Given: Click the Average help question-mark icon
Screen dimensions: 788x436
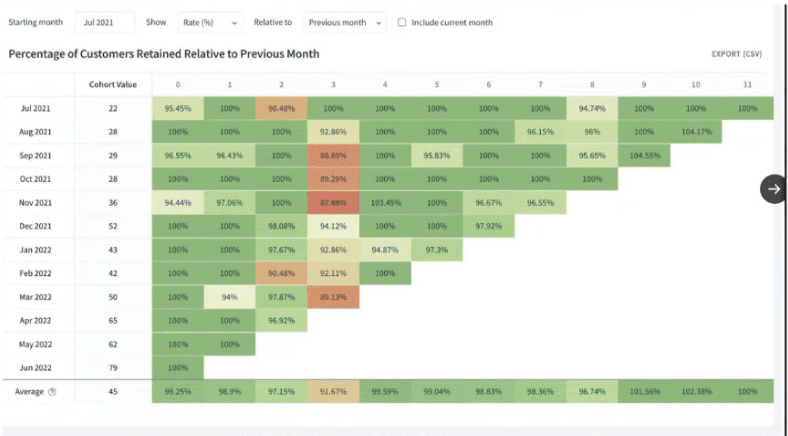Looking at the screenshot, I should [x=52, y=392].
